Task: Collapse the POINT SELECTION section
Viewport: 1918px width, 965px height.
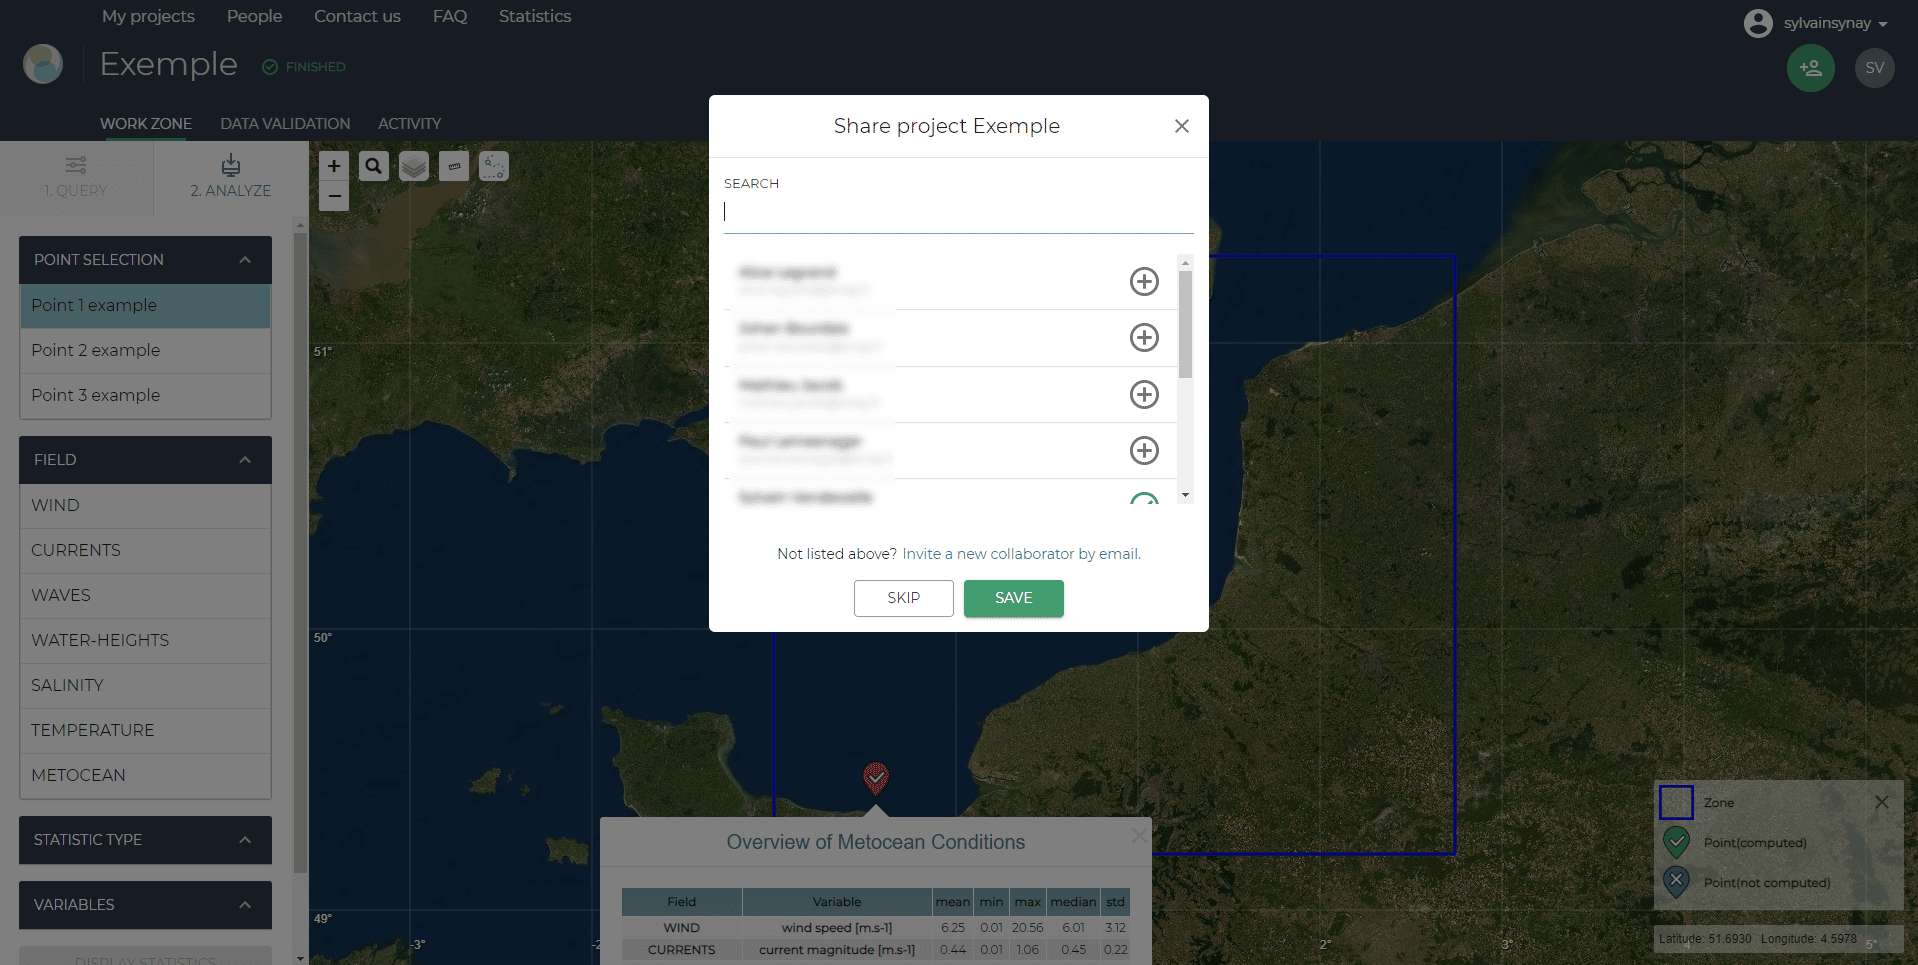Action: (x=245, y=260)
